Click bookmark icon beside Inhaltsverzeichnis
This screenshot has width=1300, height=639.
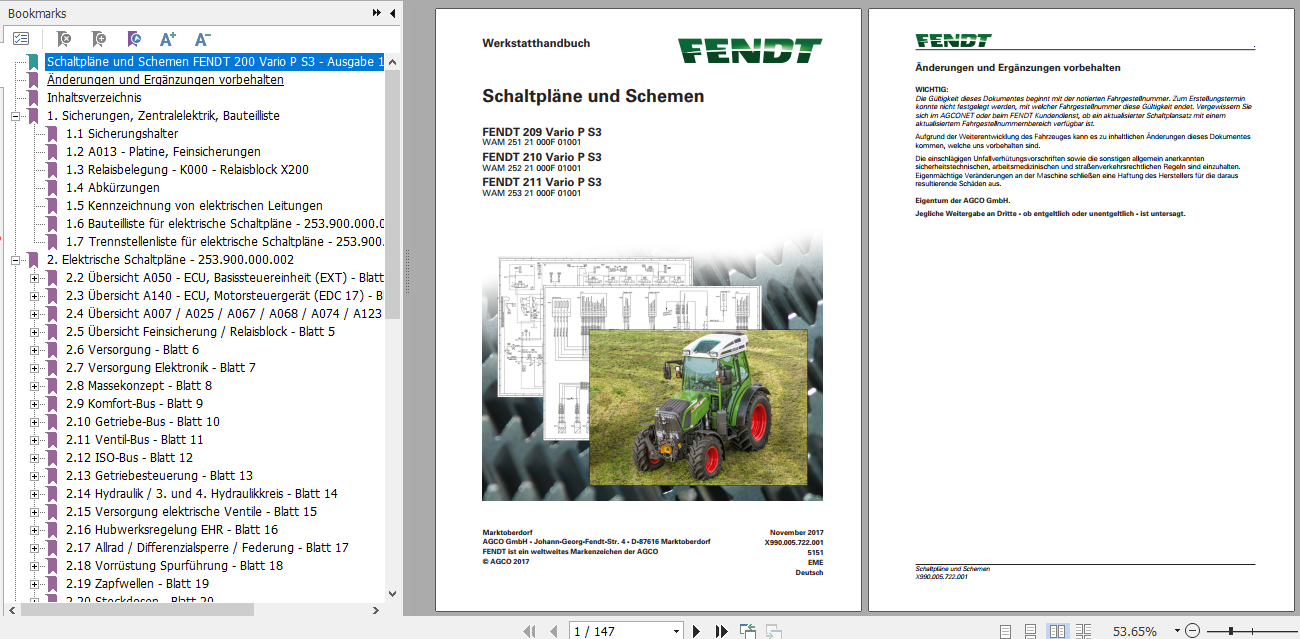click(x=33, y=98)
